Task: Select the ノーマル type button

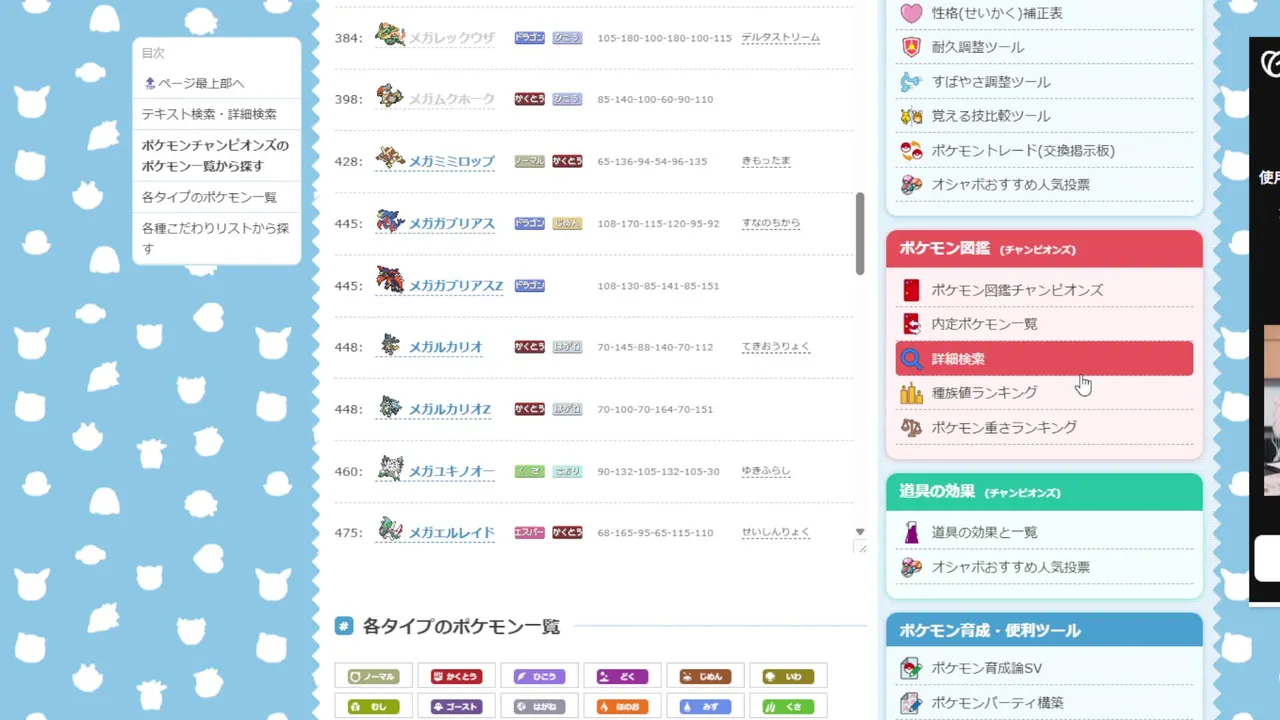Action: coord(373,677)
